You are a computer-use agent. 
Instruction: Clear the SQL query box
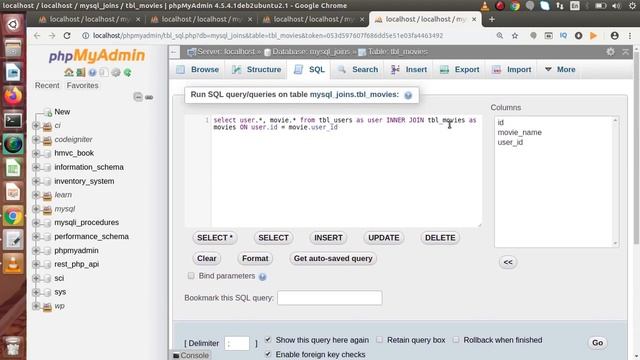point(207,259)
